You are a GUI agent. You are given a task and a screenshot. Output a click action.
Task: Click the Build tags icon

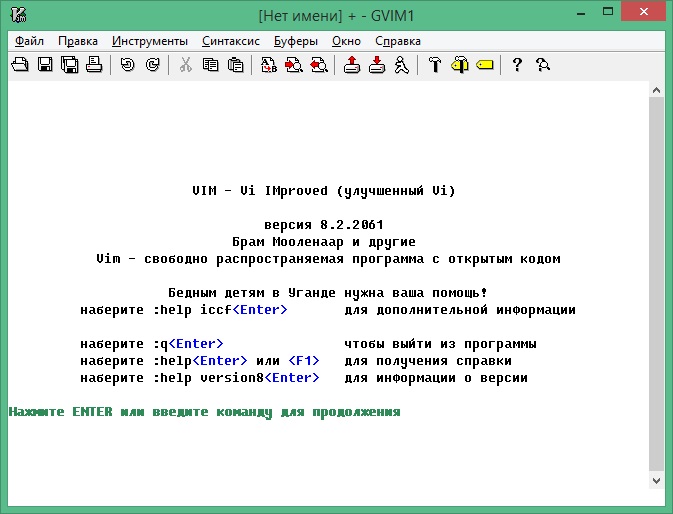pos(460,65)
